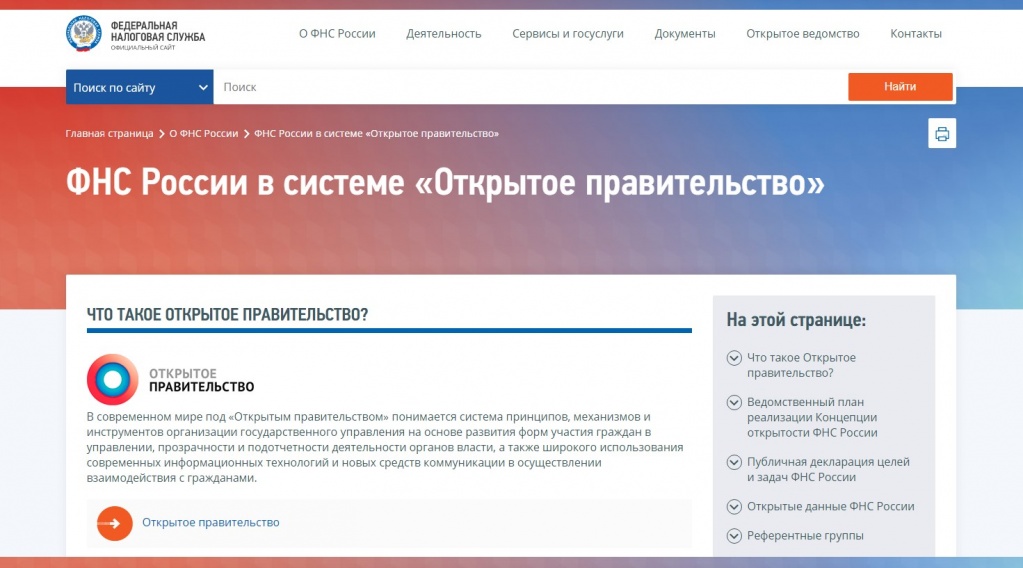This screenshot has width=1023, height=568.
Task: Open the Контакты menu
Action: point(916,33)
